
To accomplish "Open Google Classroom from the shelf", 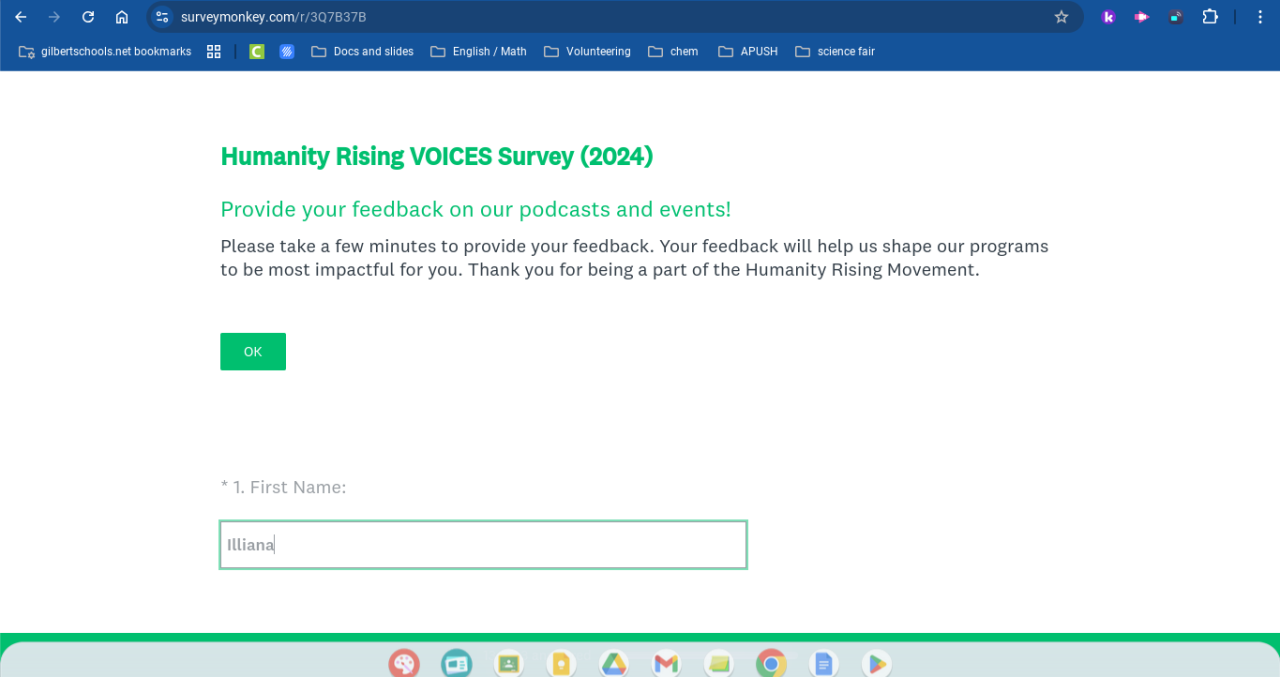I will click(508, 663).
